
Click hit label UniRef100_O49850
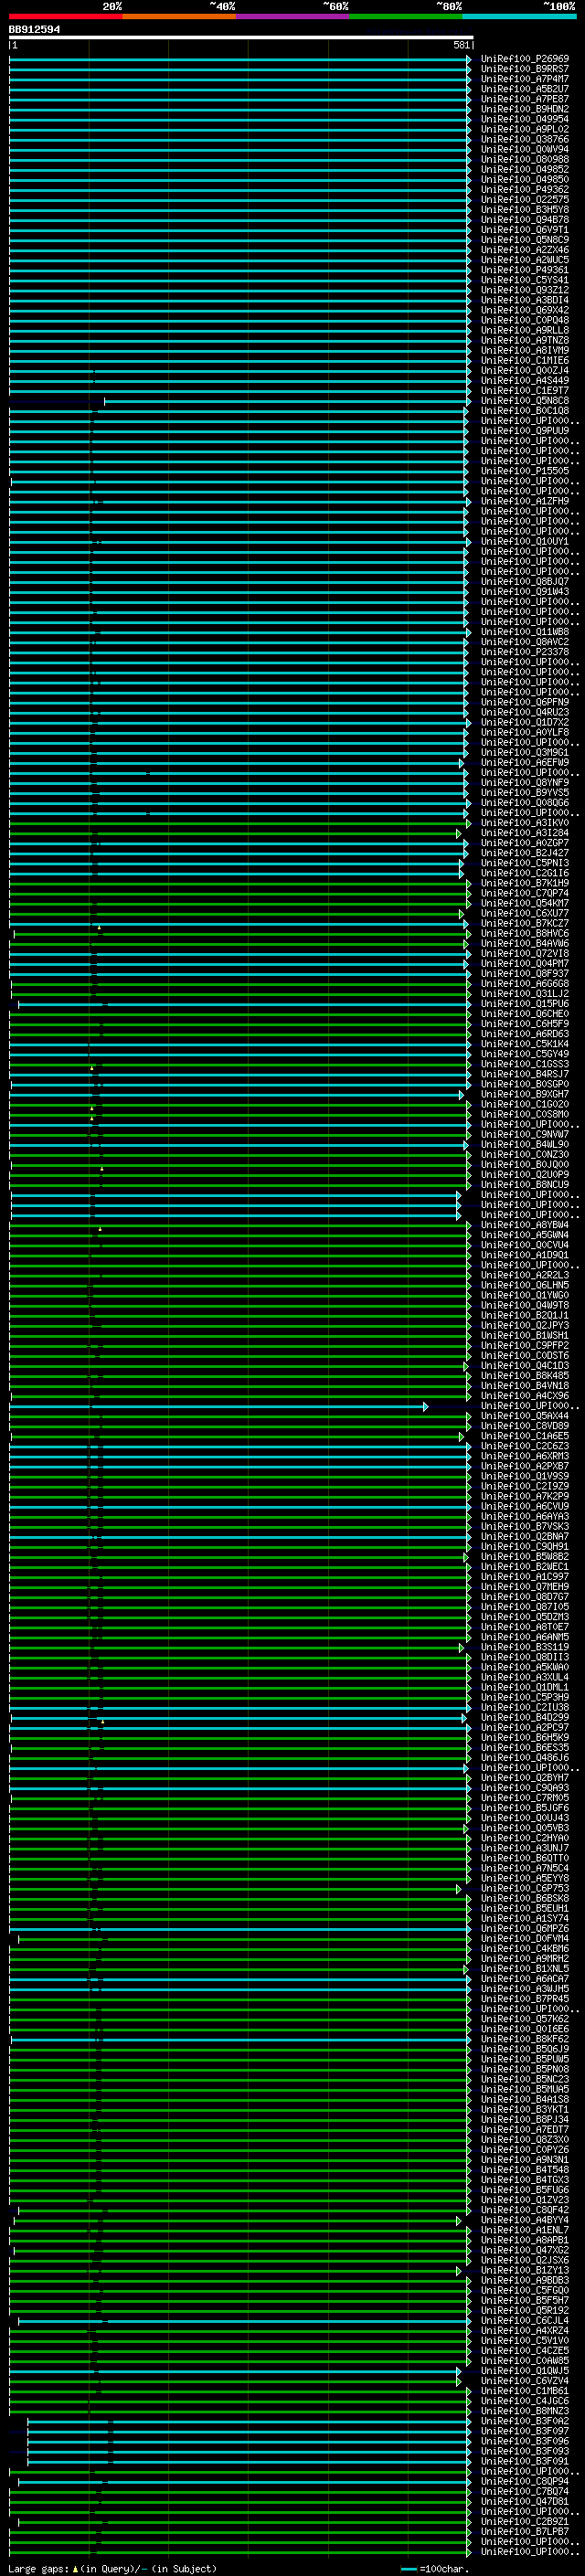click(x=525, y=179)
